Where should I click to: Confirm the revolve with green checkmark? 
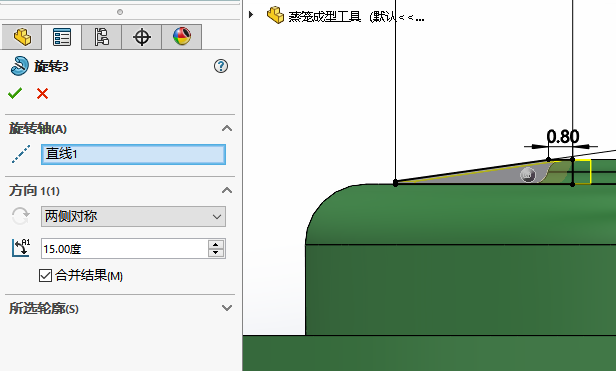click(15, 94)
